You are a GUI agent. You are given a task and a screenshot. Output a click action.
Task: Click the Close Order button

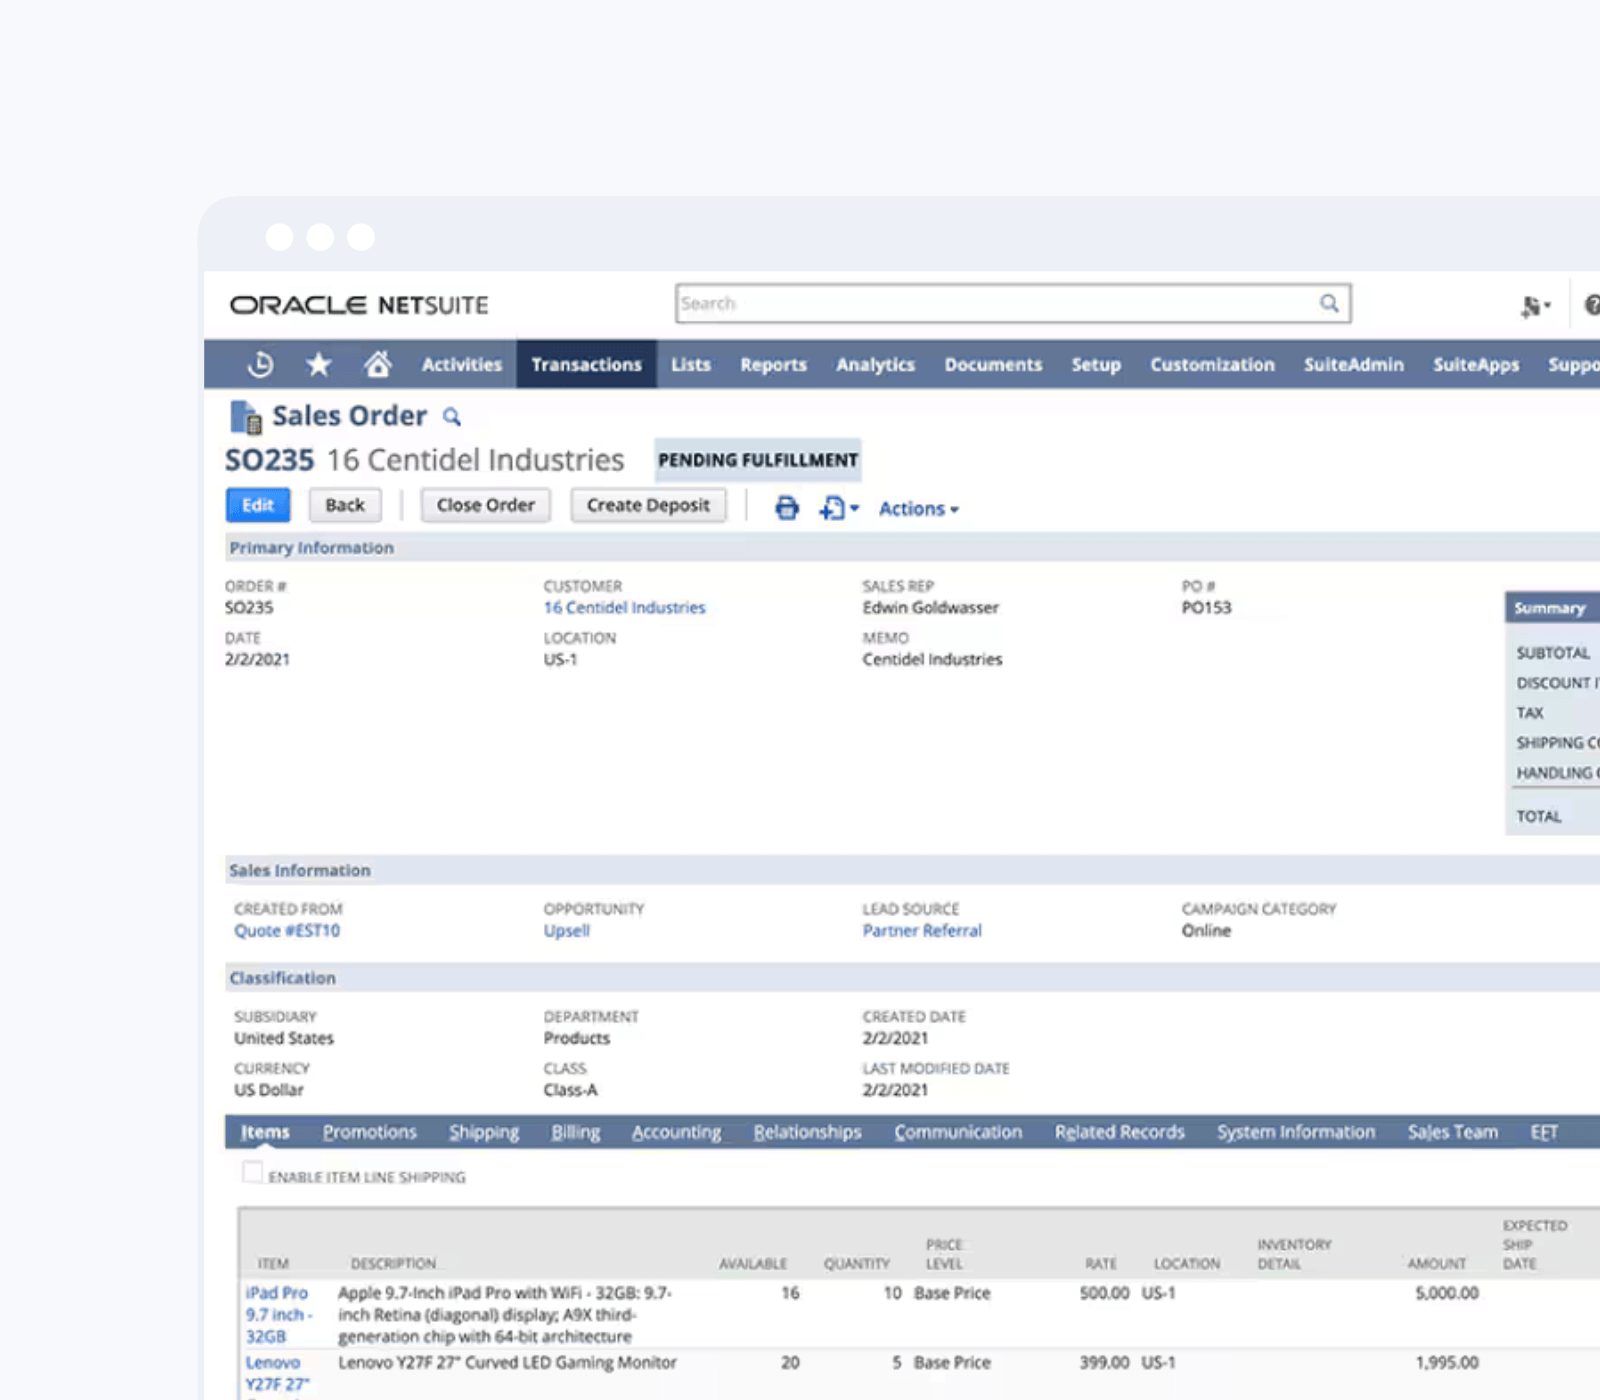[x=486, y=505]
